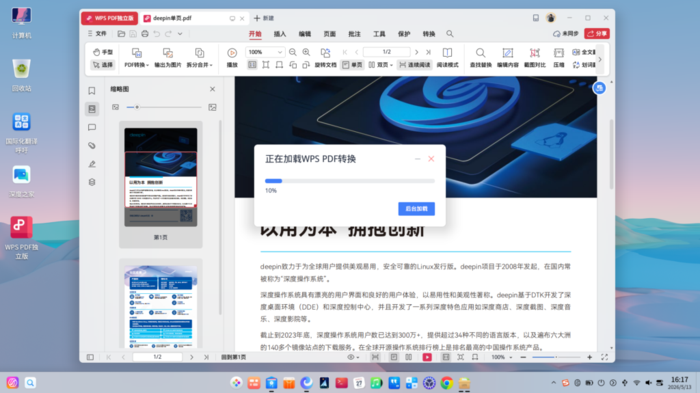The height and width of the screenshot is (393, 700).
Task: Open the 文件 menu
Action: (x=97, y=33)
